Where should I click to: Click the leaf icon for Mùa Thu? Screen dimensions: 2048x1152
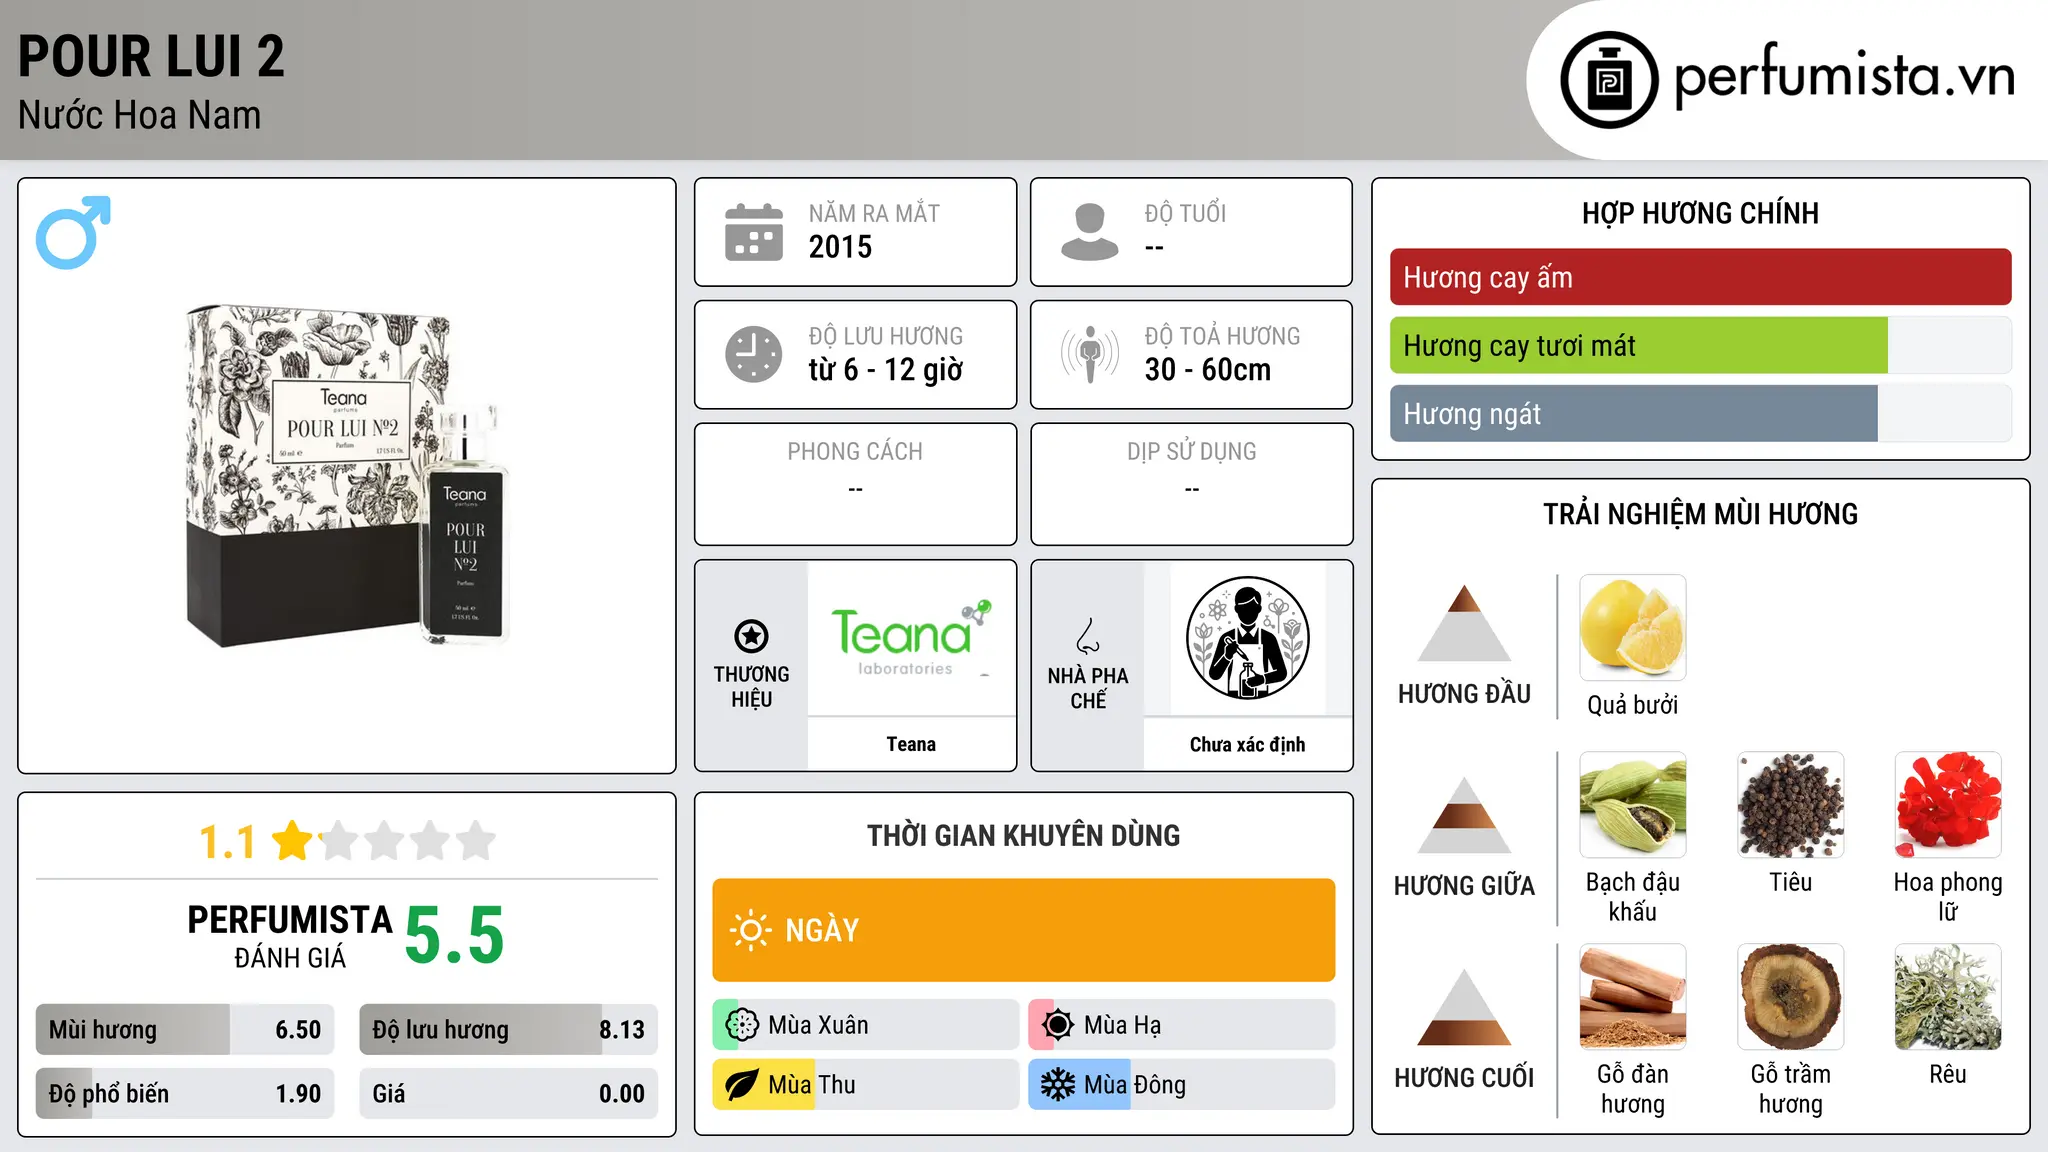pos(742,1085)
